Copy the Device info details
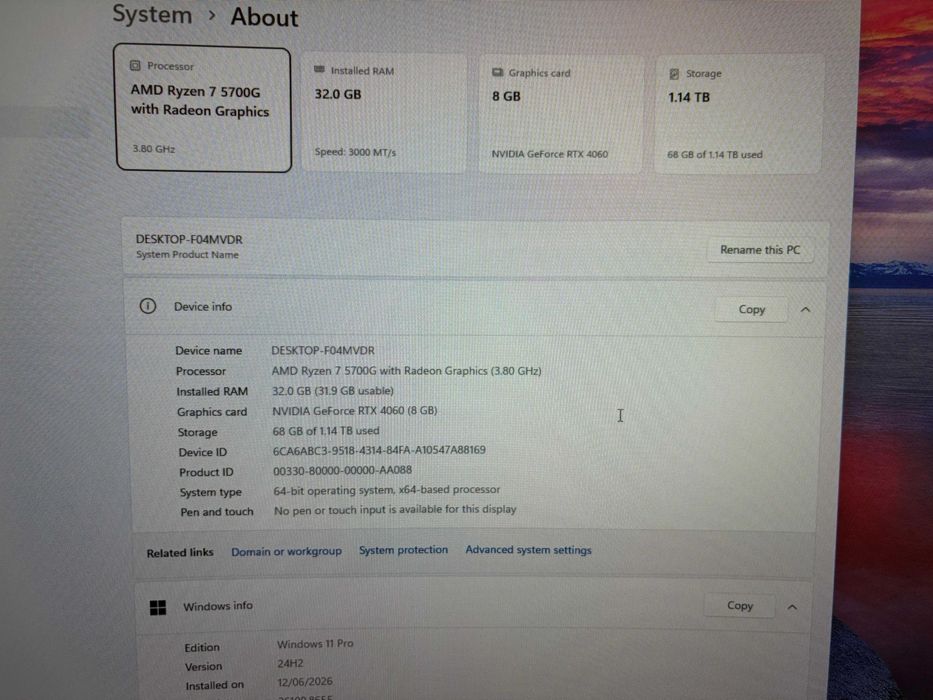Screen dimensions: 933x700 [752, 310]
